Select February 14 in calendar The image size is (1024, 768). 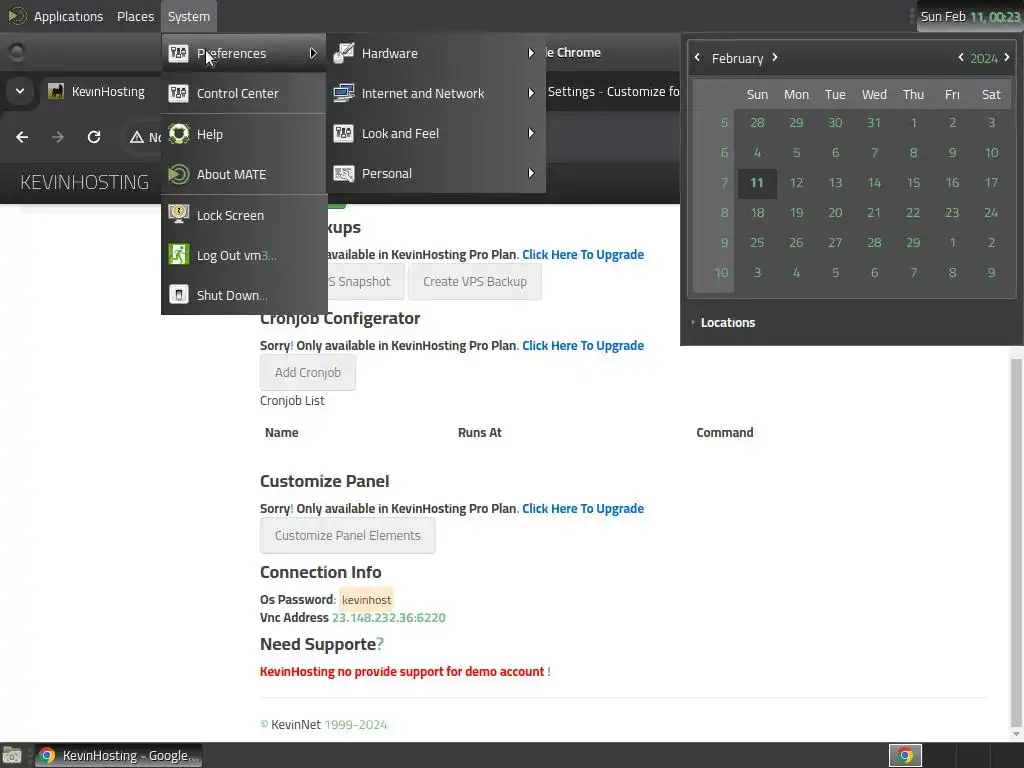pos(874,183)
